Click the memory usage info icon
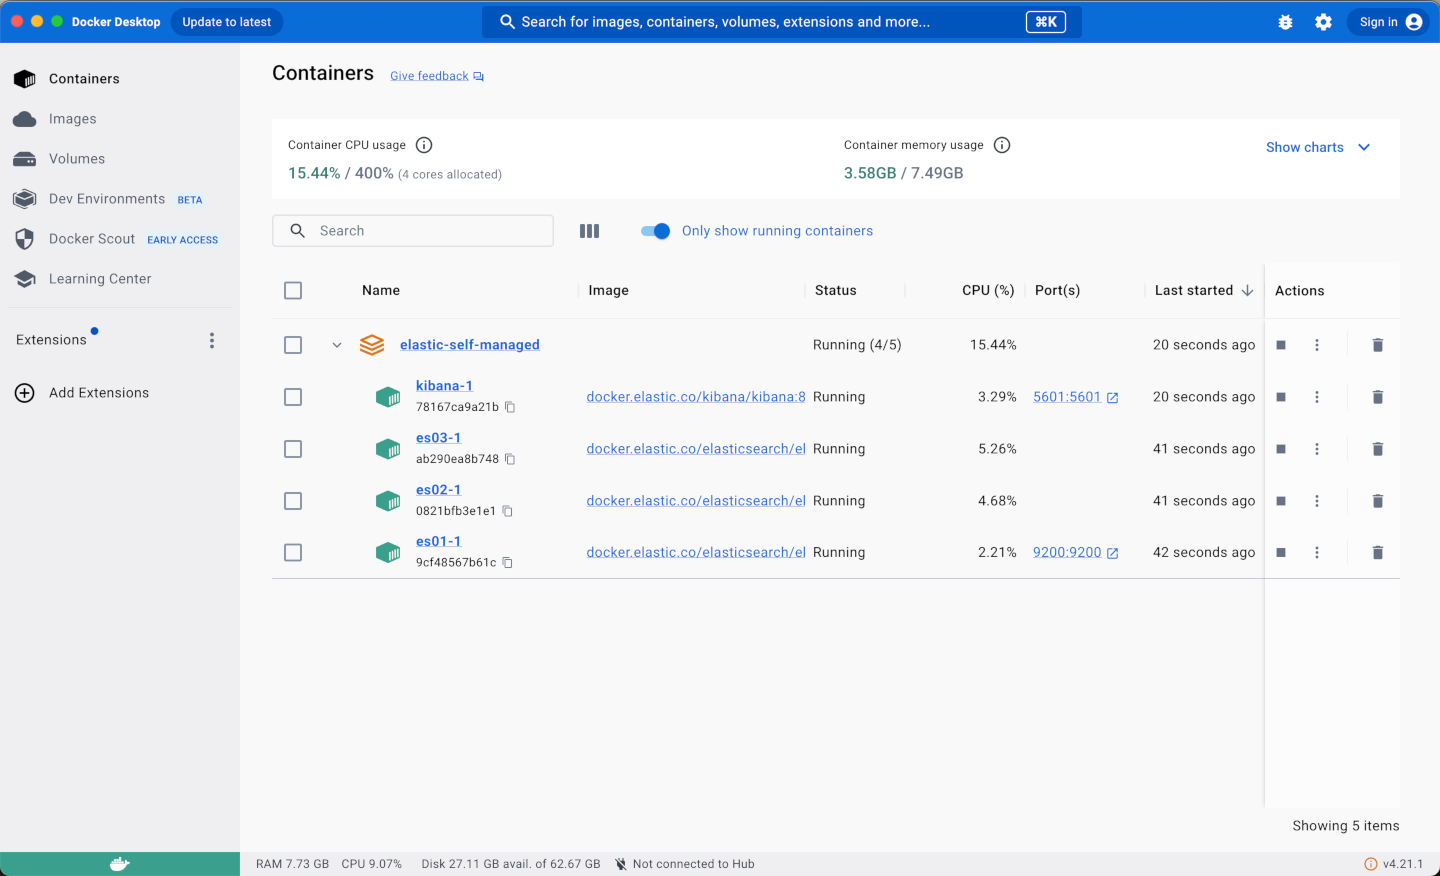Image resolution: width=1440 pixels, height=876 pixels. [x=1002, y=145]
